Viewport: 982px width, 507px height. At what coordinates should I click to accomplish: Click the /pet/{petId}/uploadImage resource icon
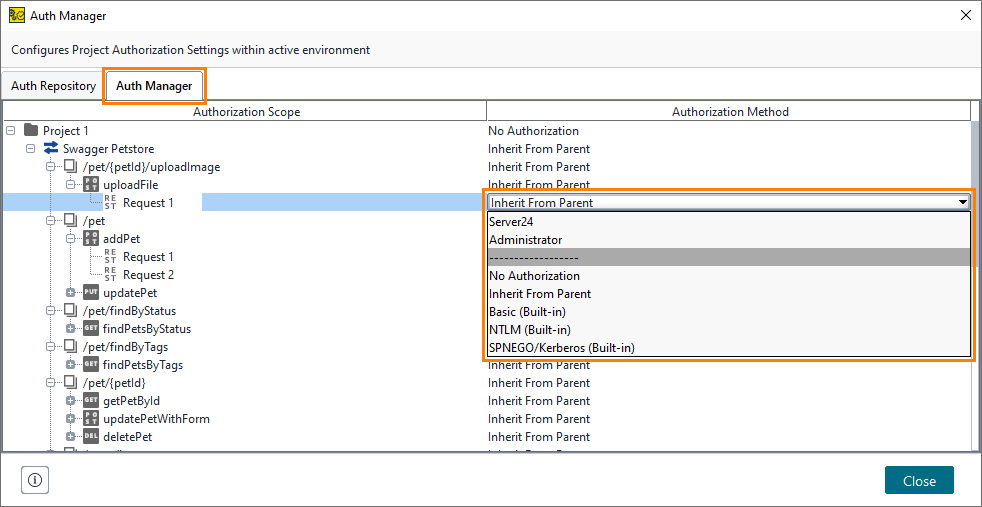pos(71,167)
